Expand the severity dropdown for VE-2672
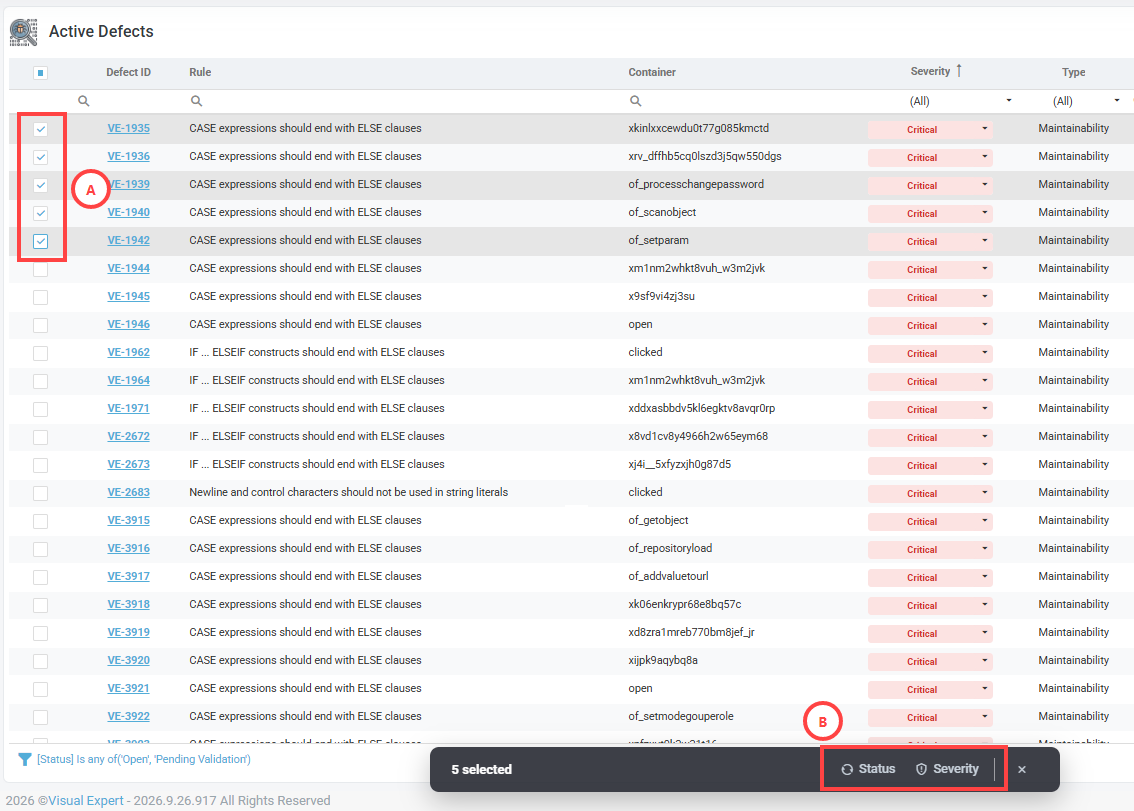This screenshot has height=811, width=1134. [x=984, y=437]
